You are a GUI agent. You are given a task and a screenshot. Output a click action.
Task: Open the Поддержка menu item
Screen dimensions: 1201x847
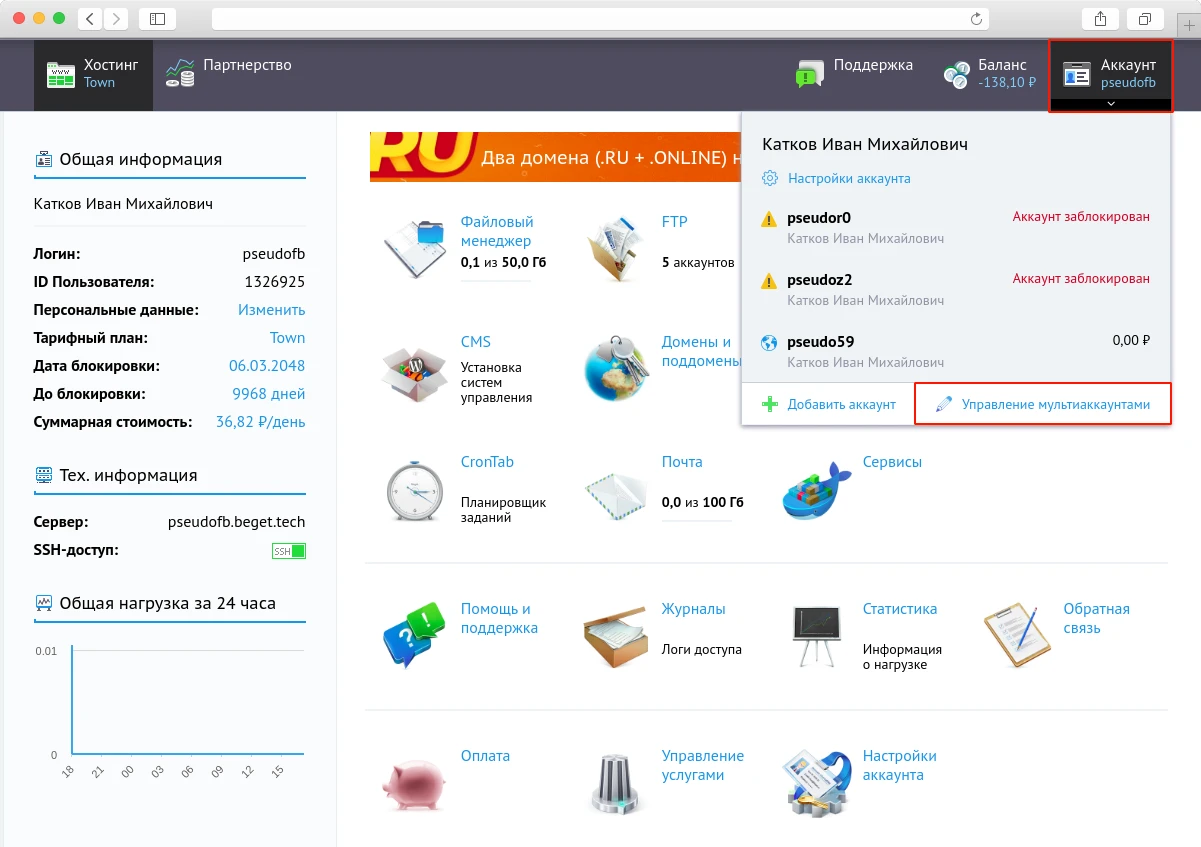pos(854,74)
